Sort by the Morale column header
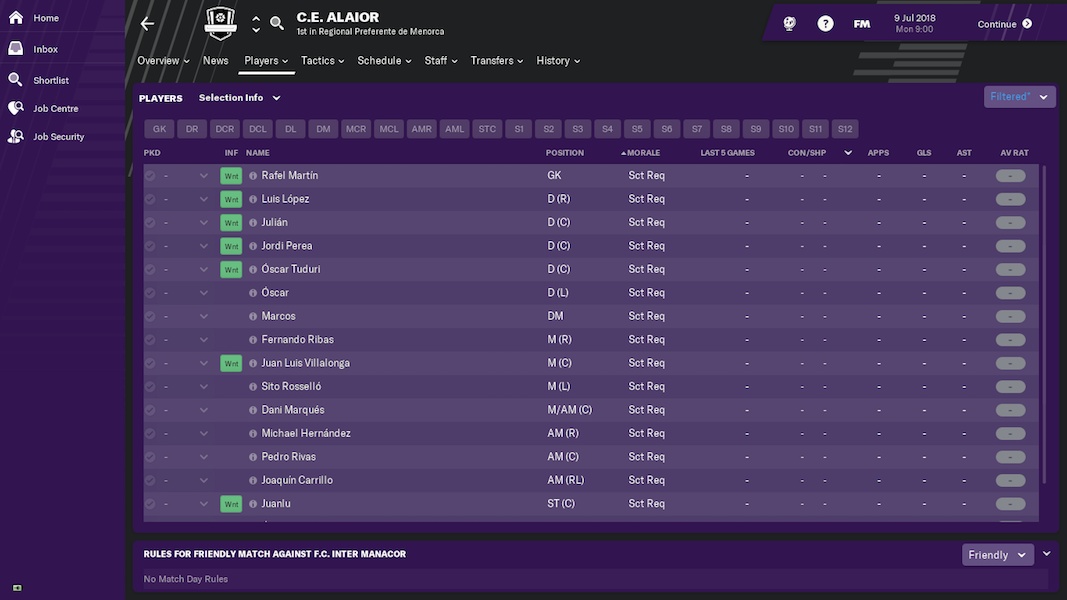Image resolution: width=1067 pixels, height=600 pixels. click(x=640, y=153)
